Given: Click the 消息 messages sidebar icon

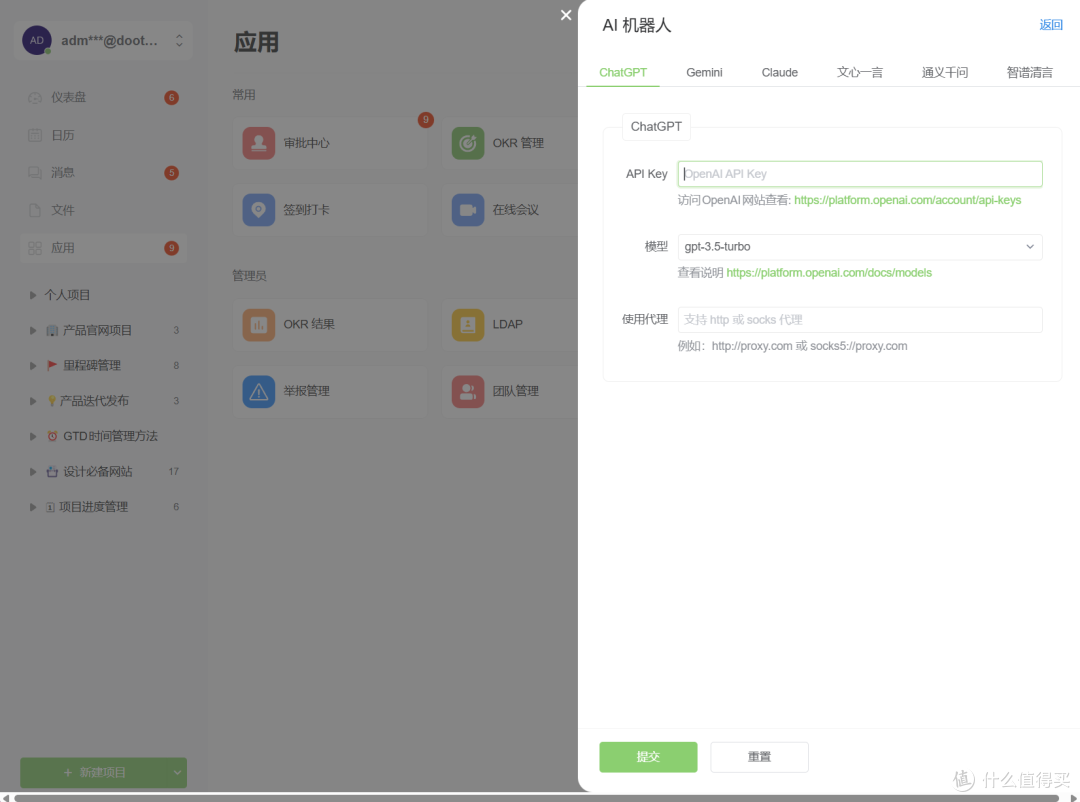Looking at the screenshot, I should click(x=34, y=172).
